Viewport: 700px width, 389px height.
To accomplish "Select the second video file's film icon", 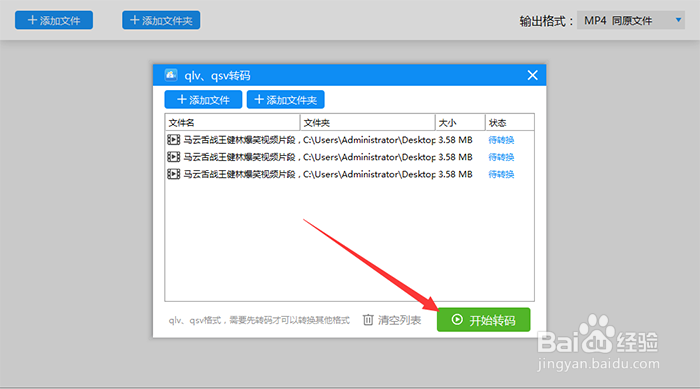I will click(x=173, y=157).
